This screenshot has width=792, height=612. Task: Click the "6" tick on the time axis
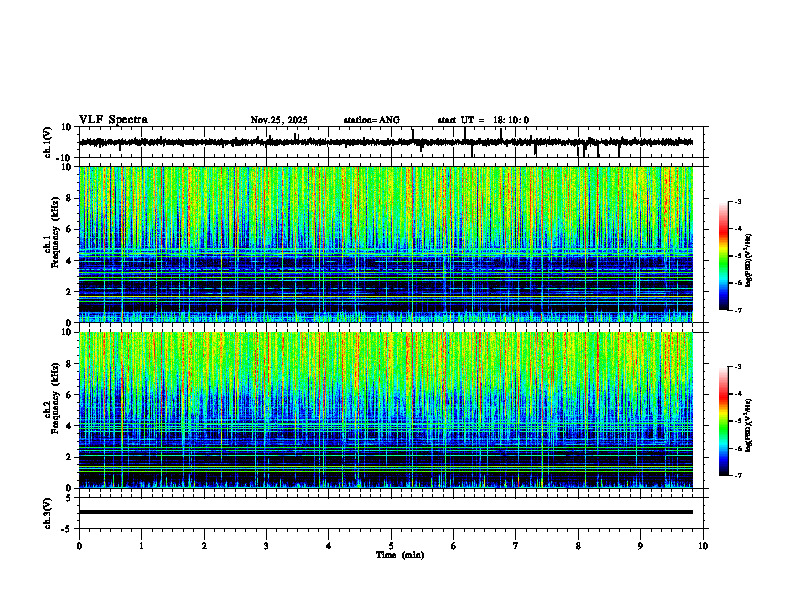(454, 546)
